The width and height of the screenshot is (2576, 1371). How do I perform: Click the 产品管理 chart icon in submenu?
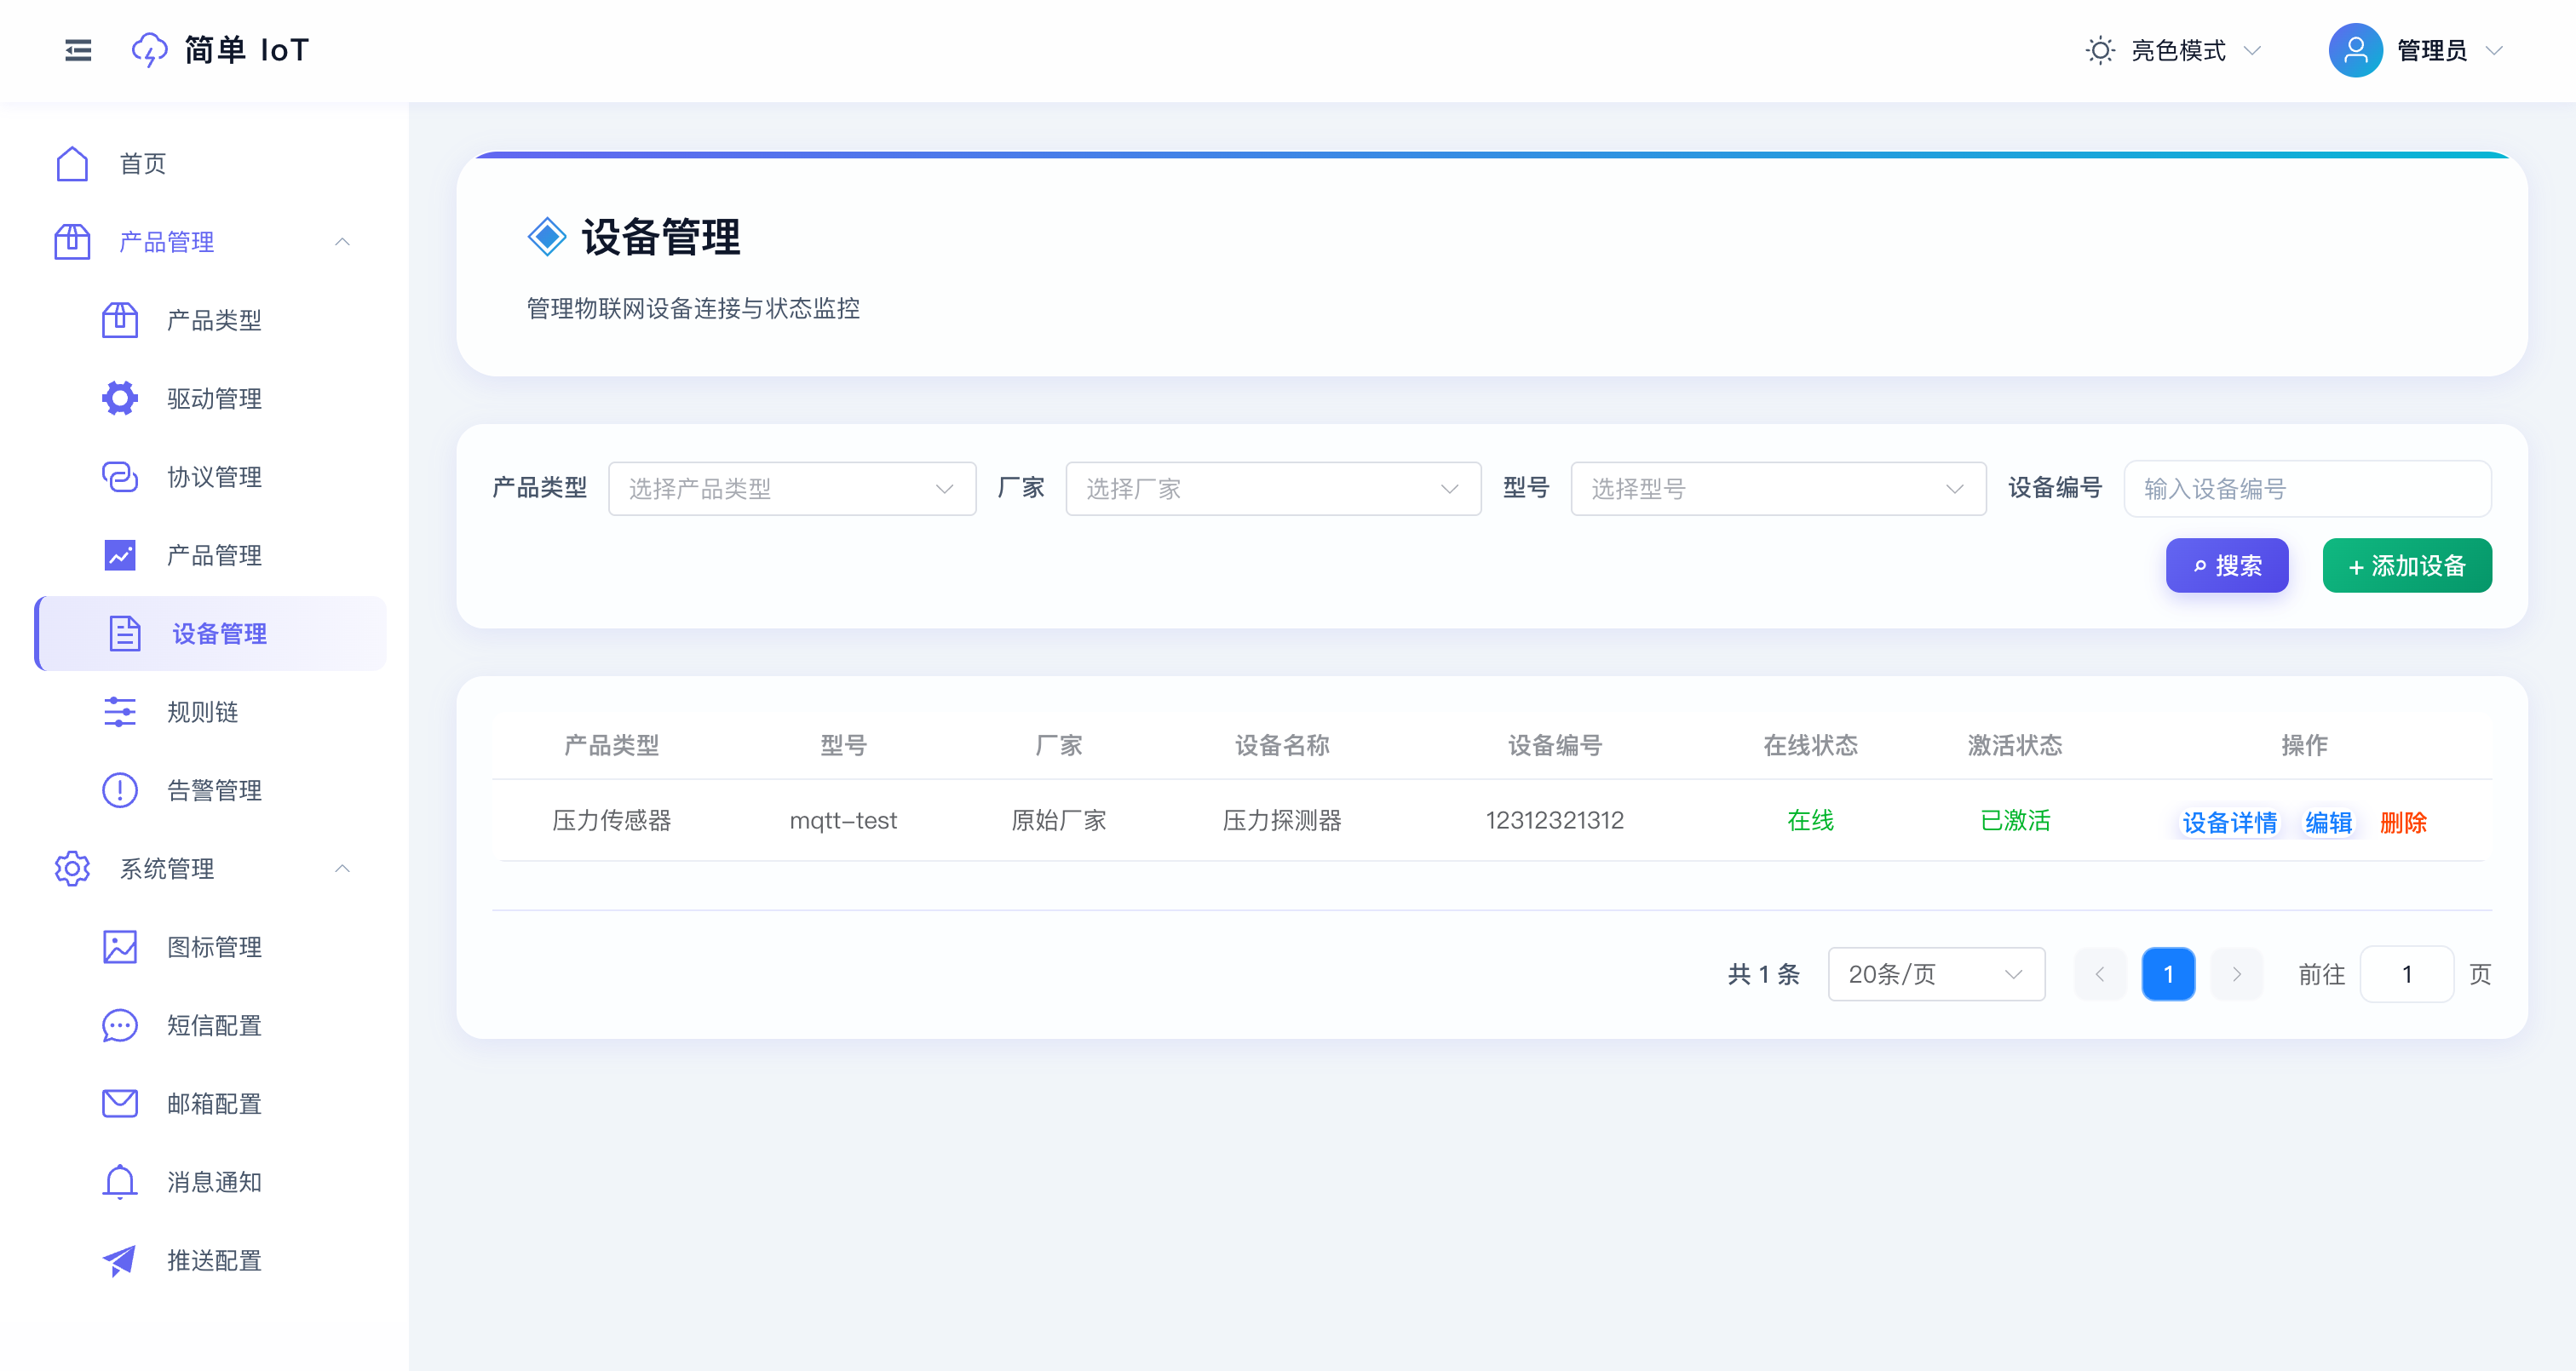pos(120,555)
